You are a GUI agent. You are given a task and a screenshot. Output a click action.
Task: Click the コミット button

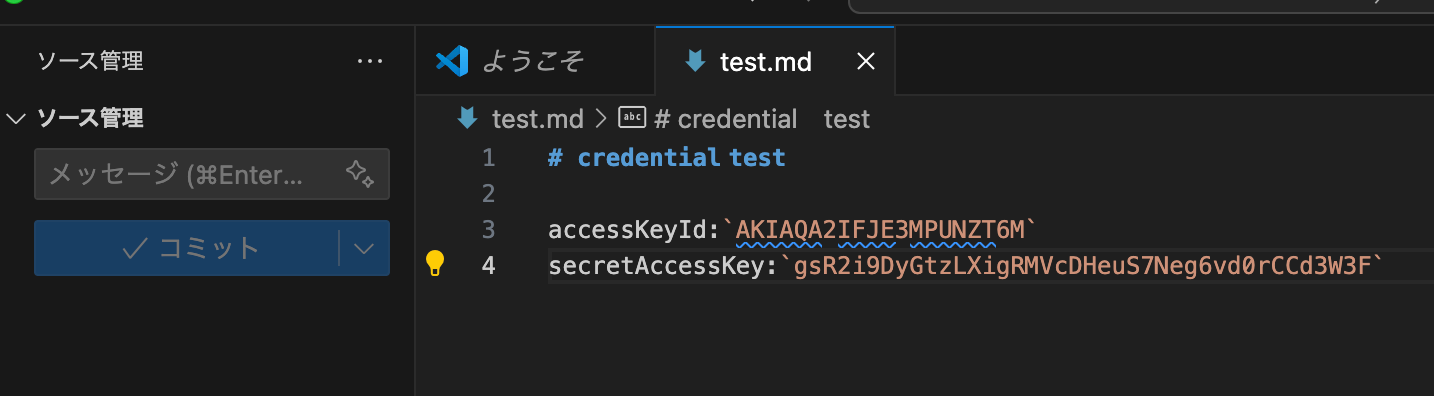pos(187,248)
